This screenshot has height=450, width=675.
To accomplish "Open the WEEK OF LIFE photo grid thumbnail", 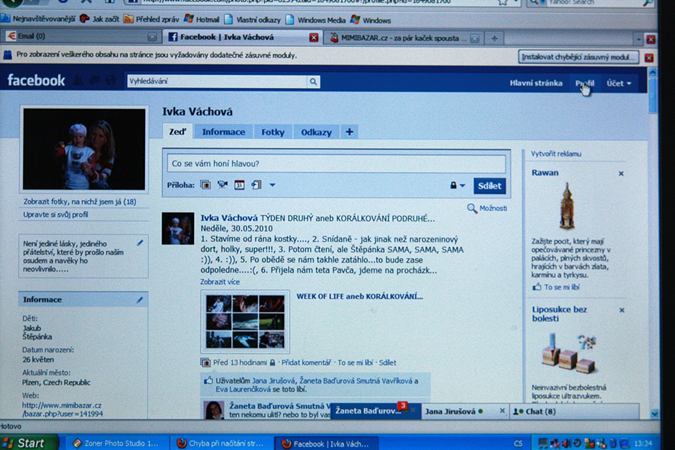I will (245, 321).
